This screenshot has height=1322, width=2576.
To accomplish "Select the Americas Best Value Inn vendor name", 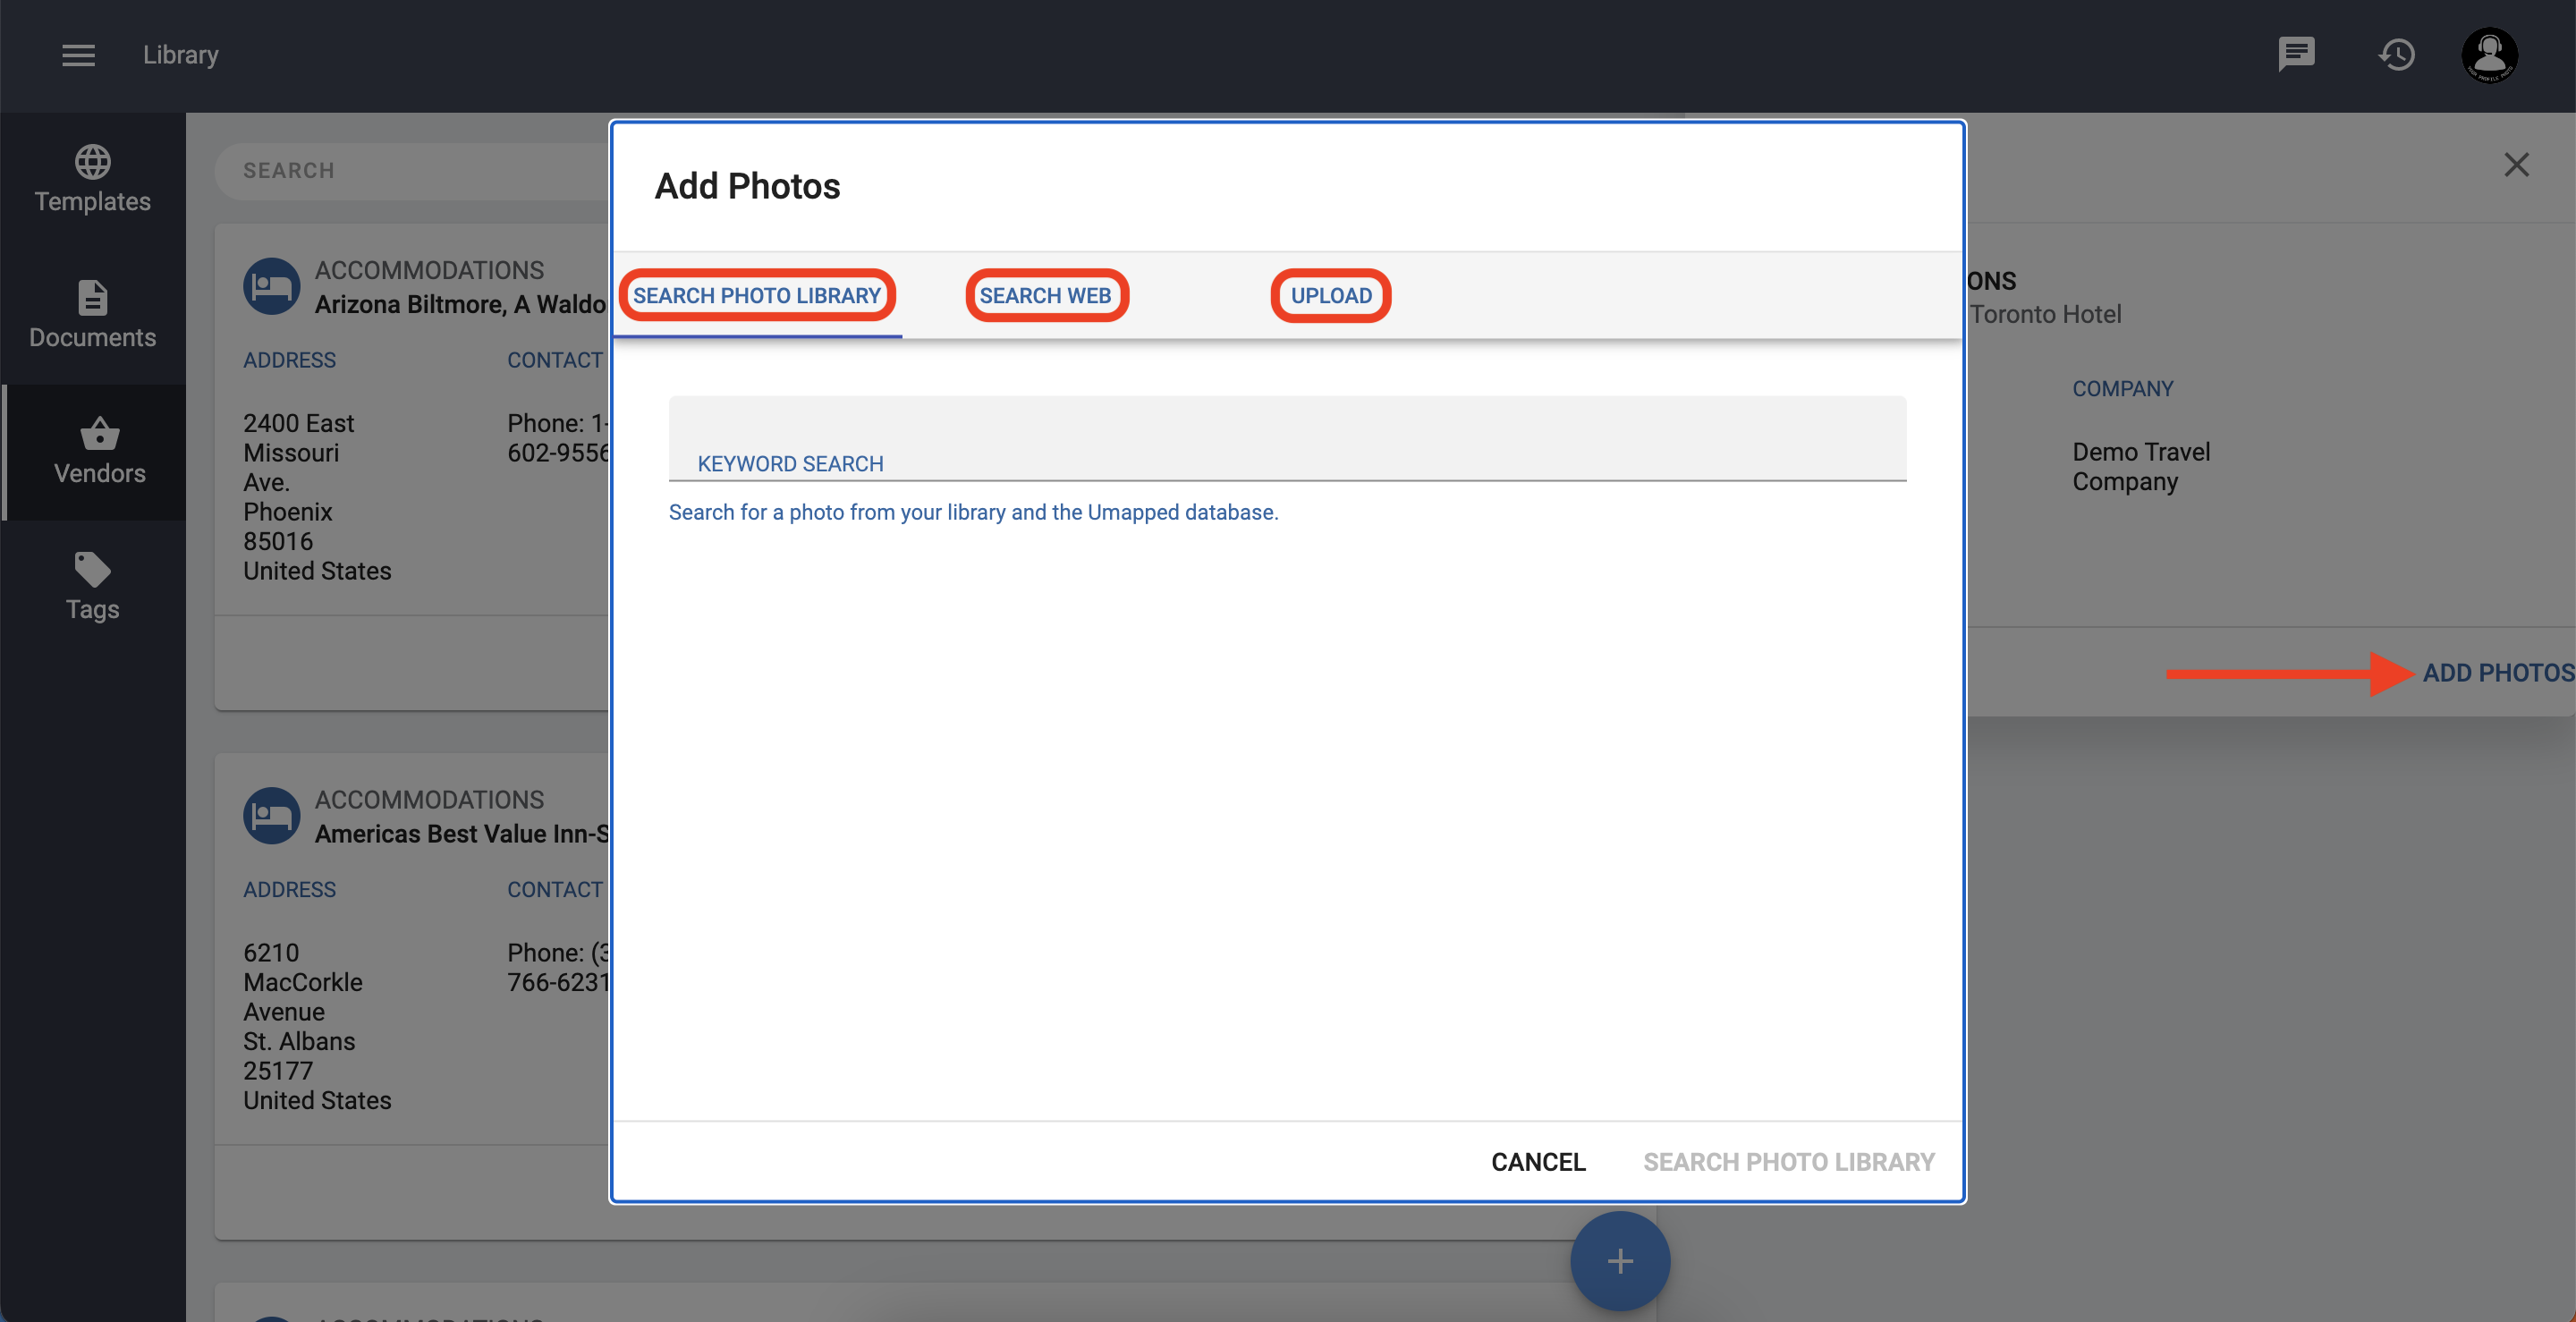I will 462,834.
